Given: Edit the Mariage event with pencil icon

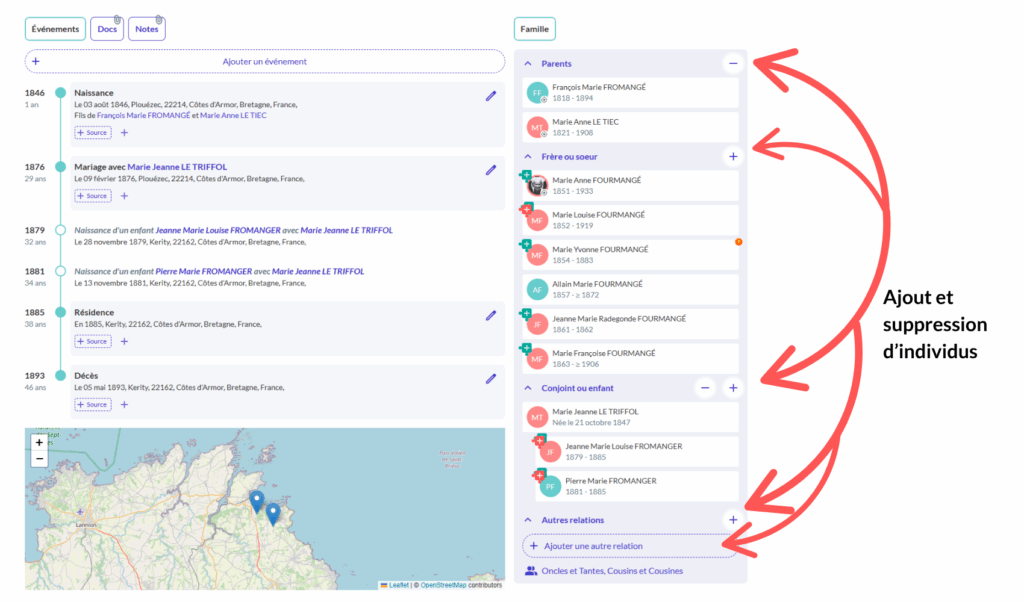Looking at the screenshot, I should [490, 170].
